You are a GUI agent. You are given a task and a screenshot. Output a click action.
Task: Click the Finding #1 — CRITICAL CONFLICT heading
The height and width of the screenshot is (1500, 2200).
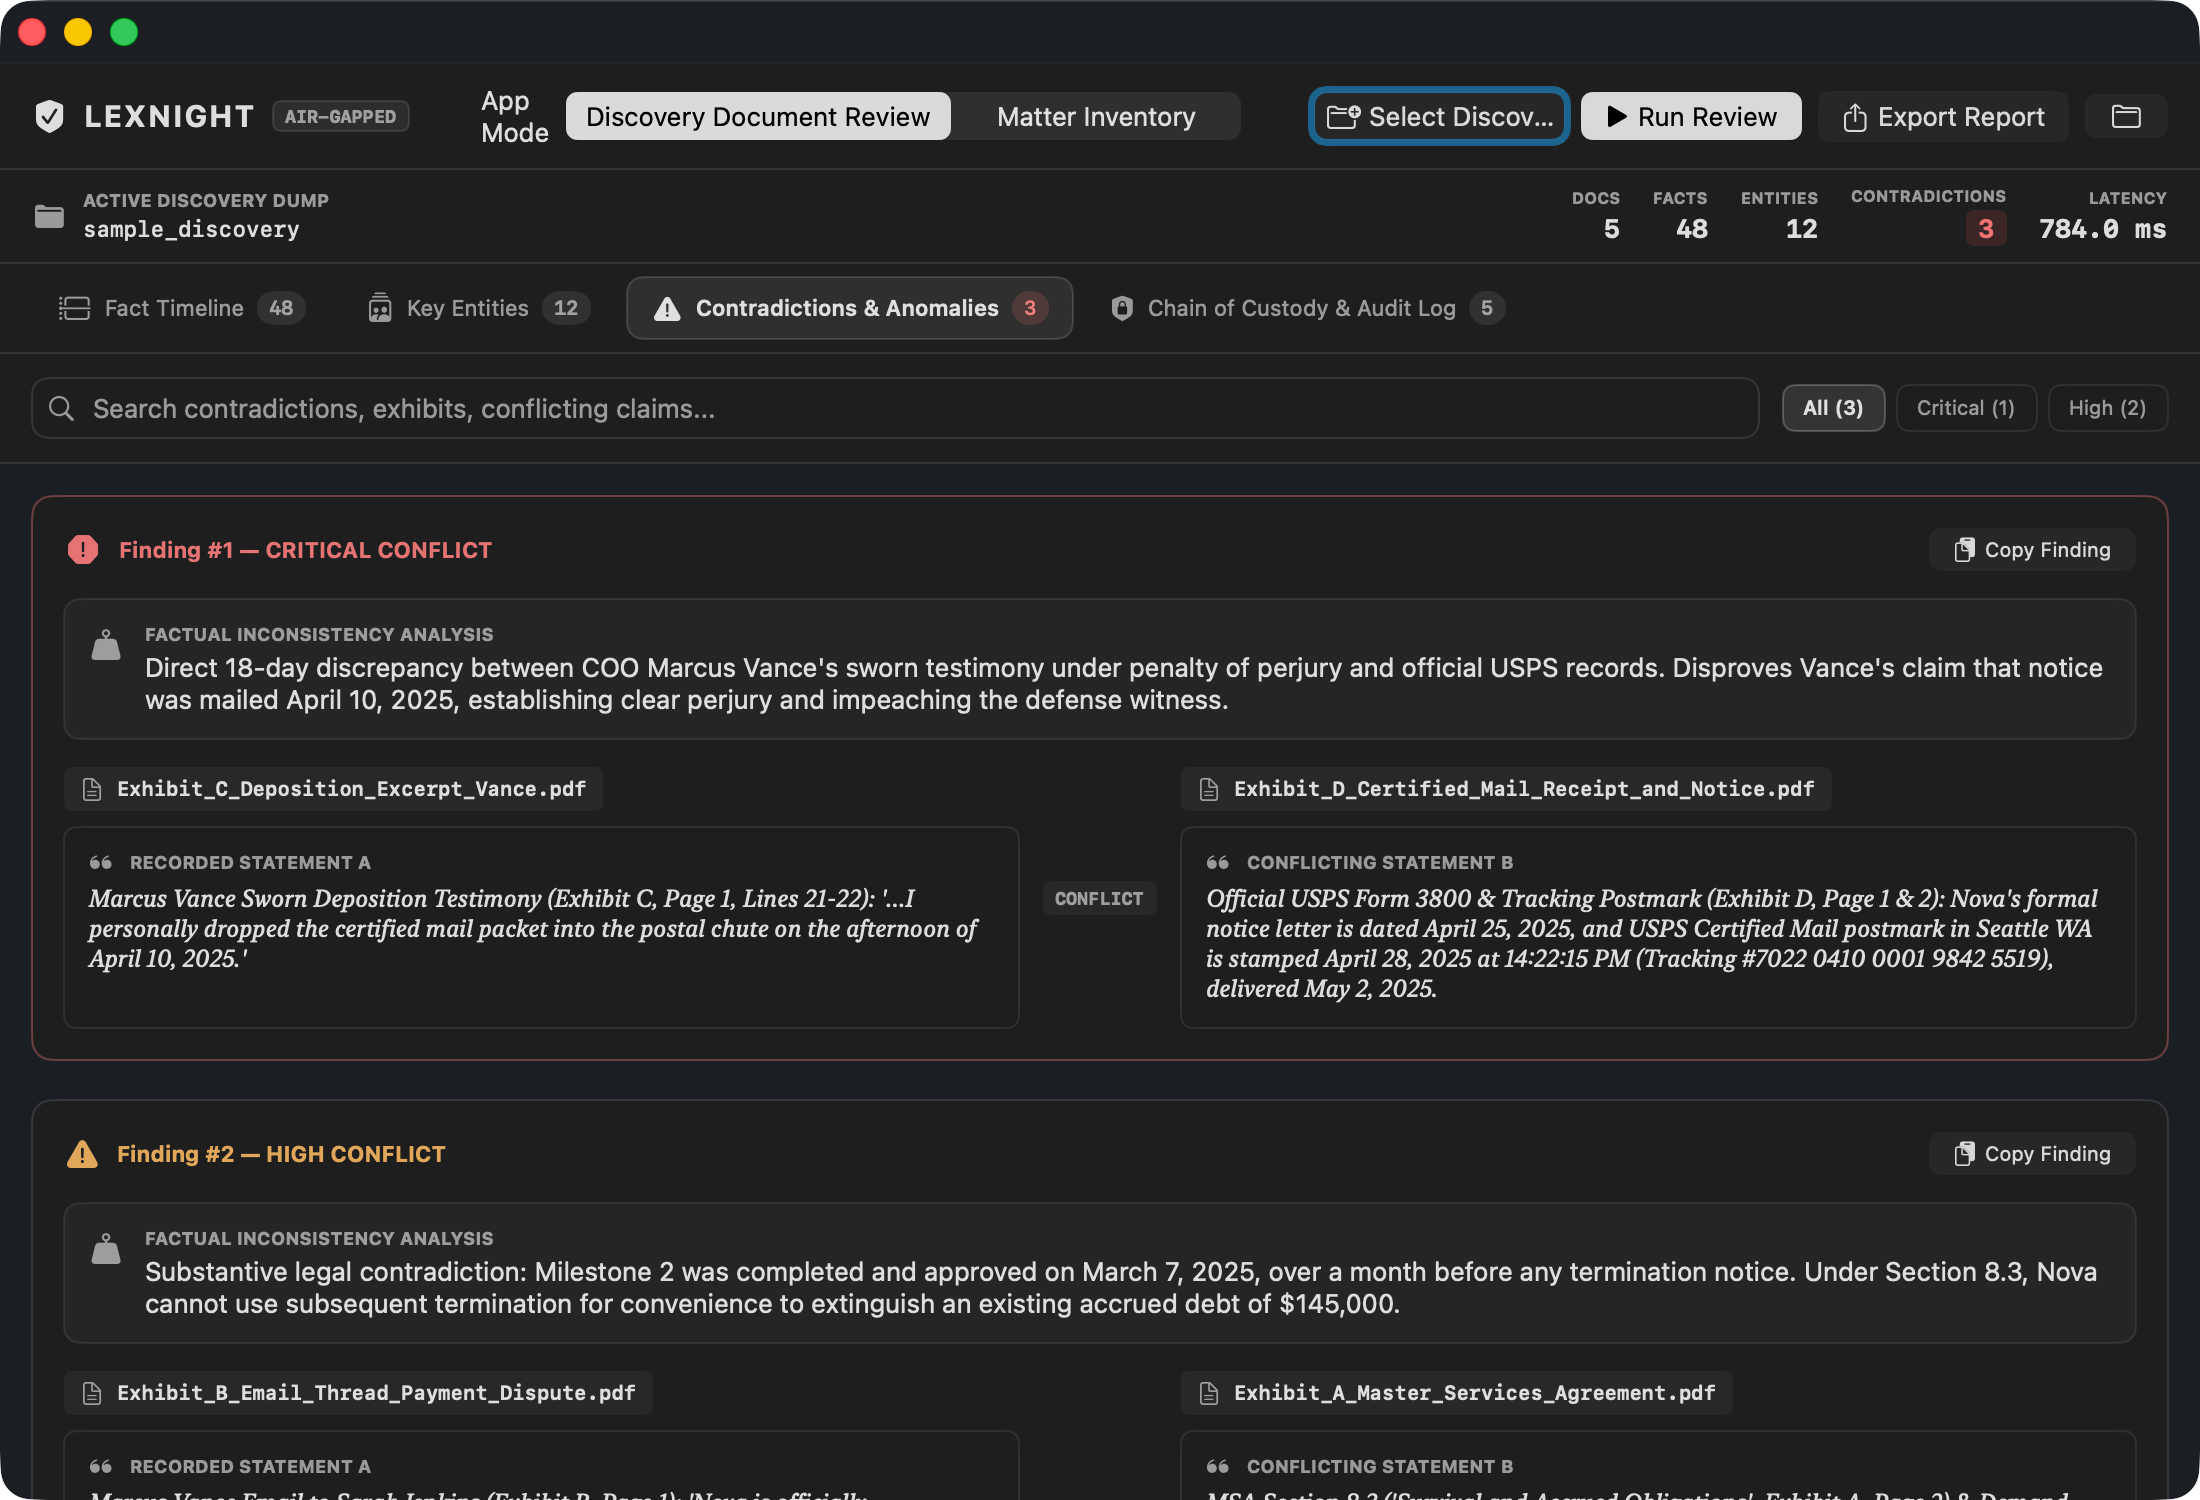point(306,550)
